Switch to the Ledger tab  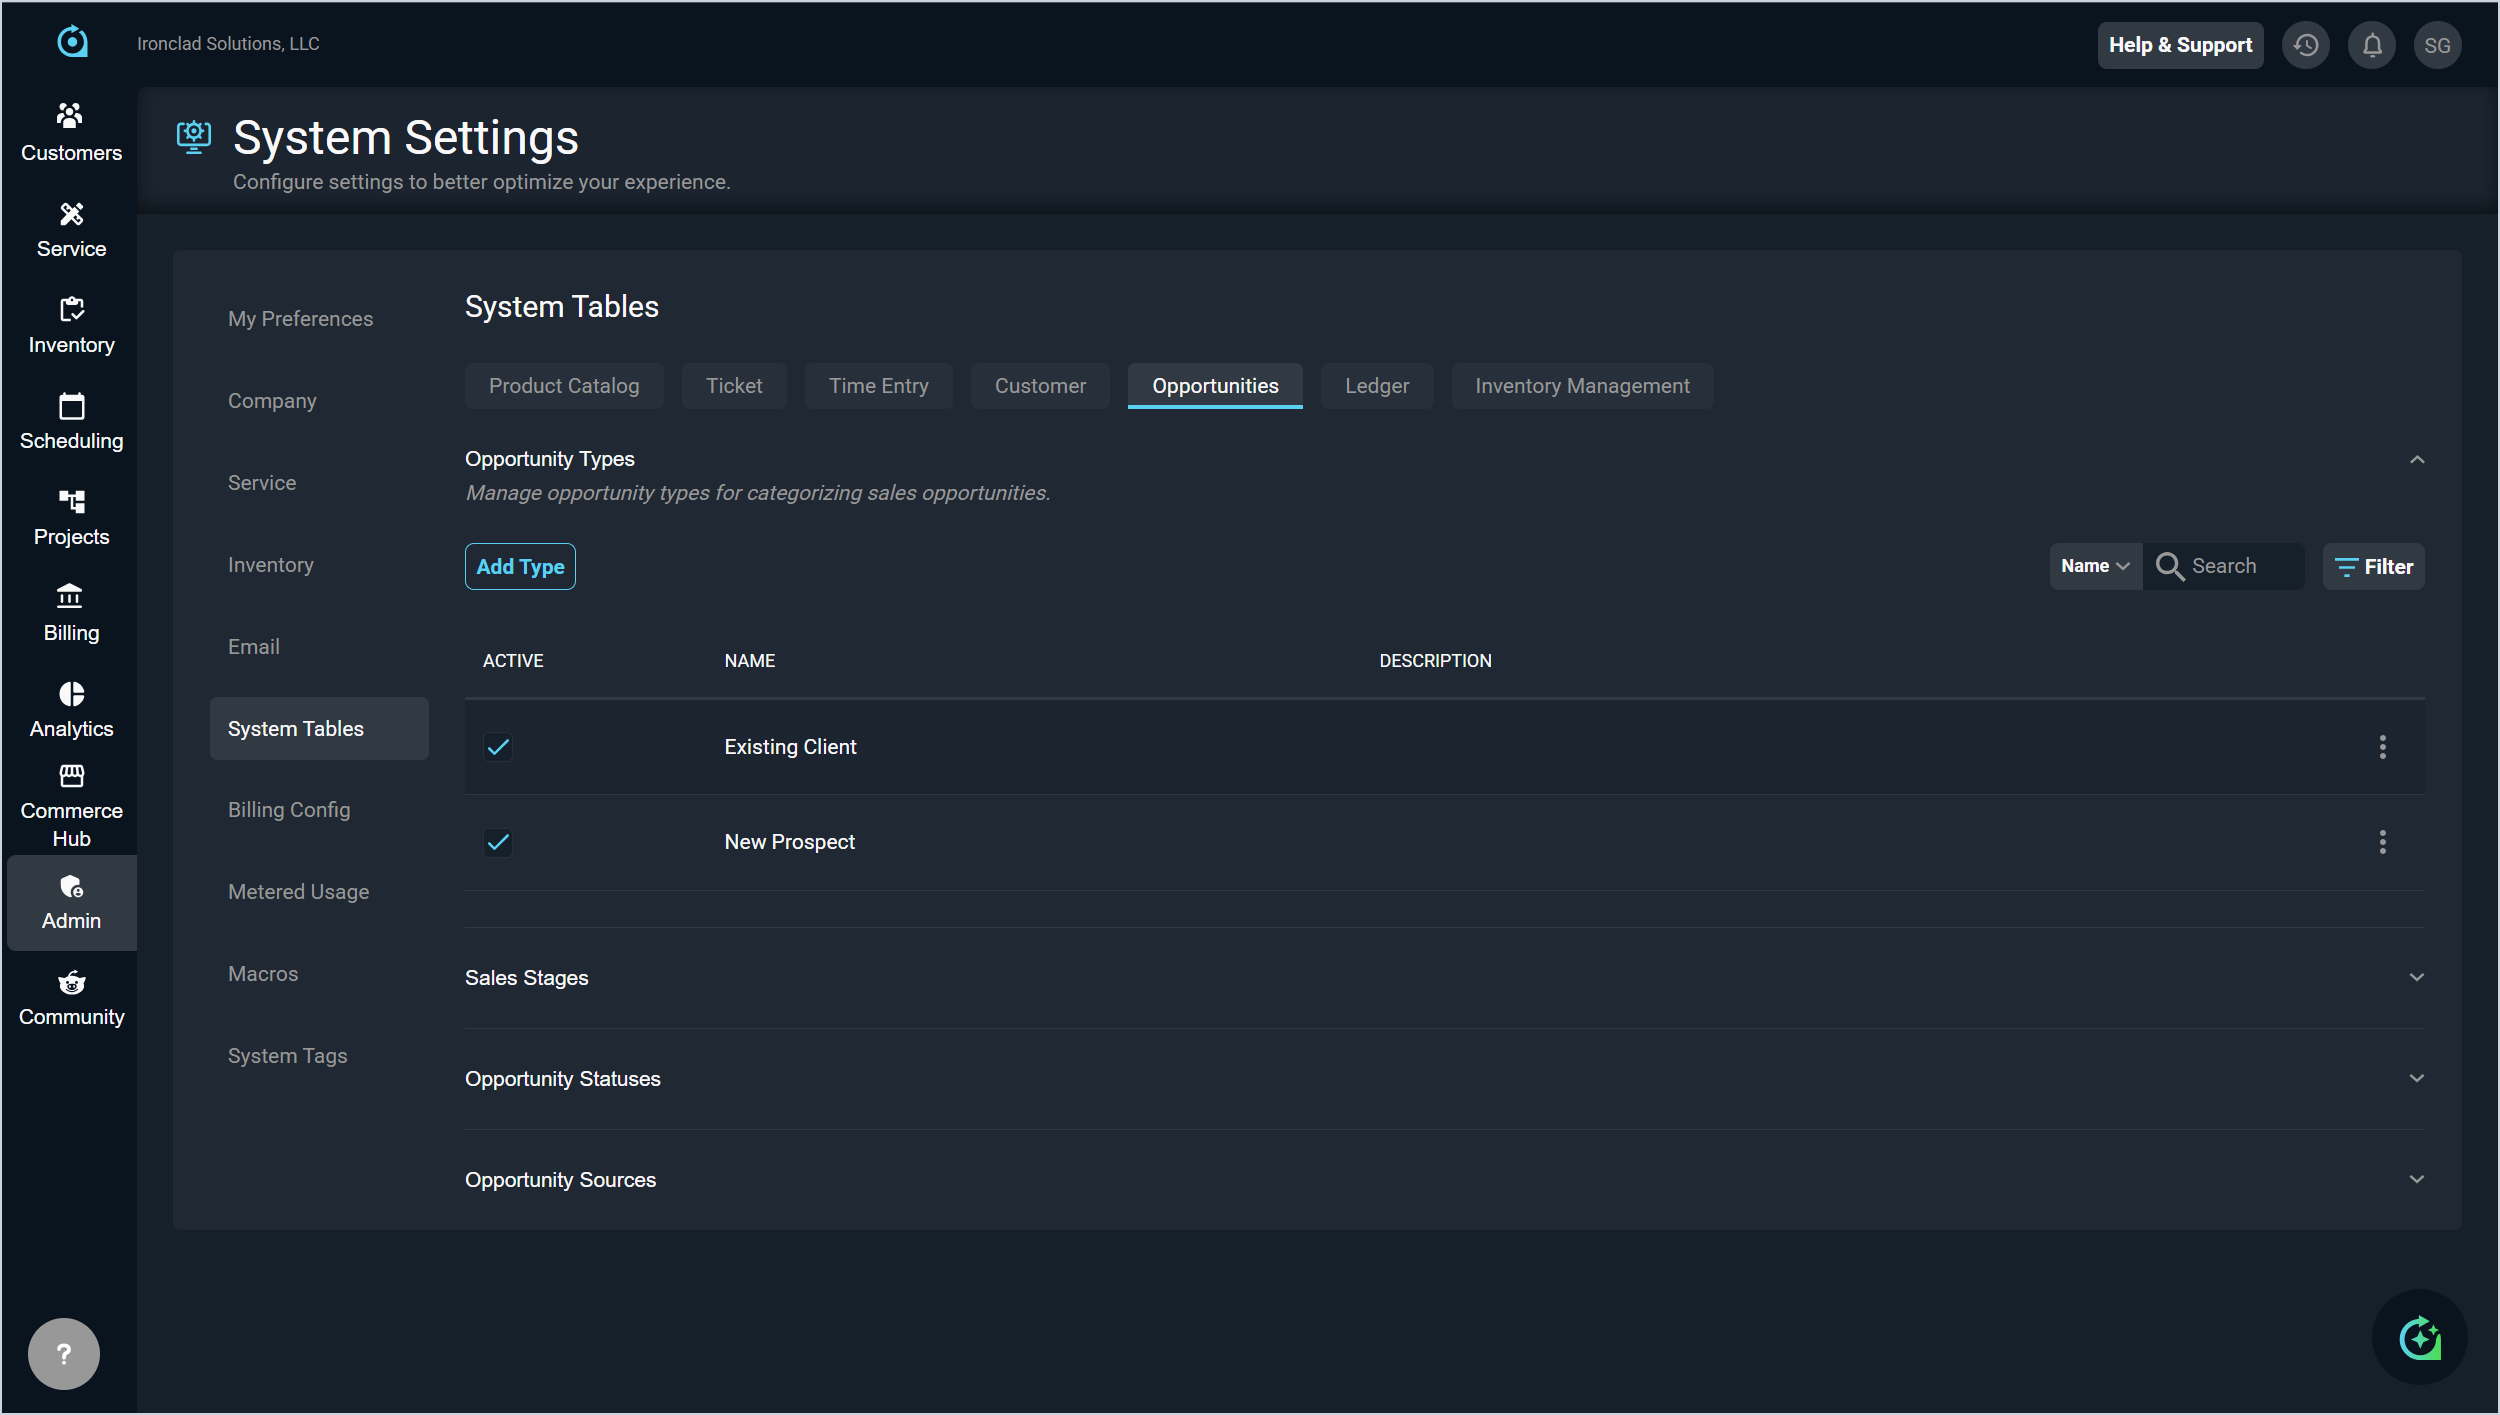1376,386
